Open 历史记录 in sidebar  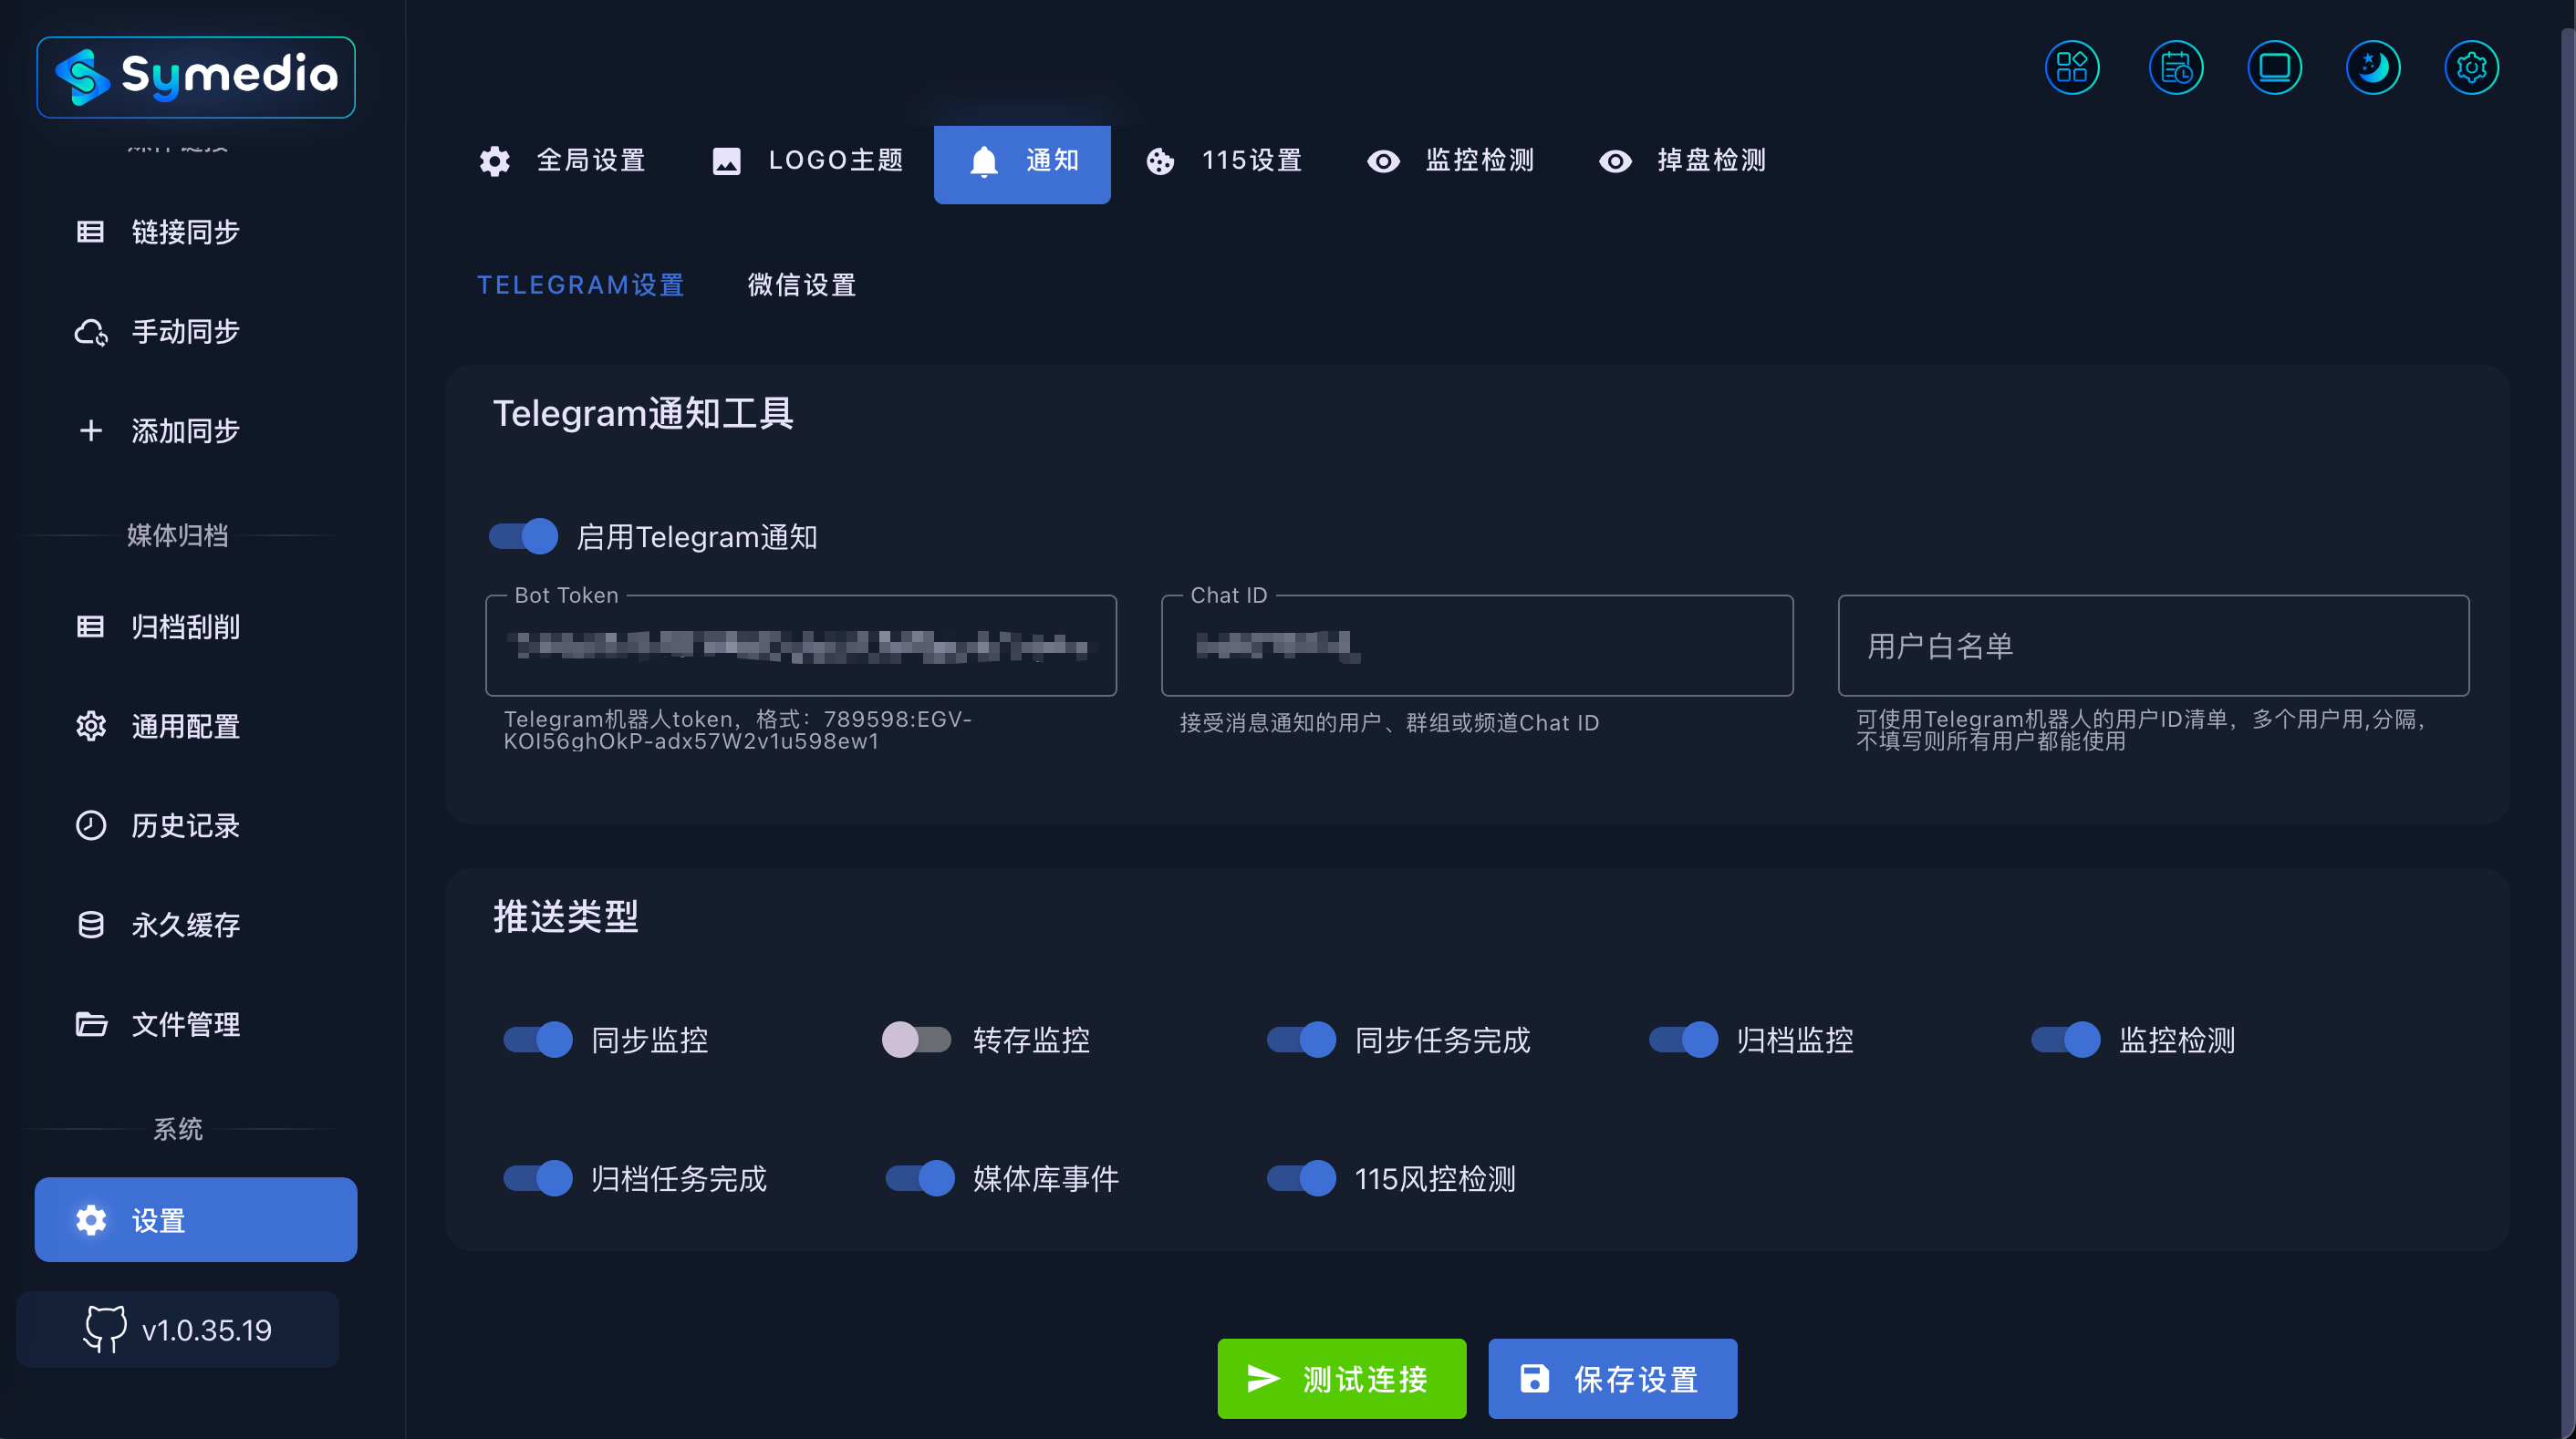coord(195,825)
